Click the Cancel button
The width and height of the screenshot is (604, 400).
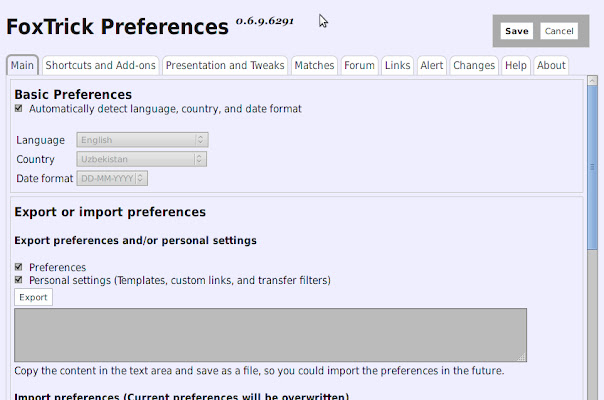[559, 31]
